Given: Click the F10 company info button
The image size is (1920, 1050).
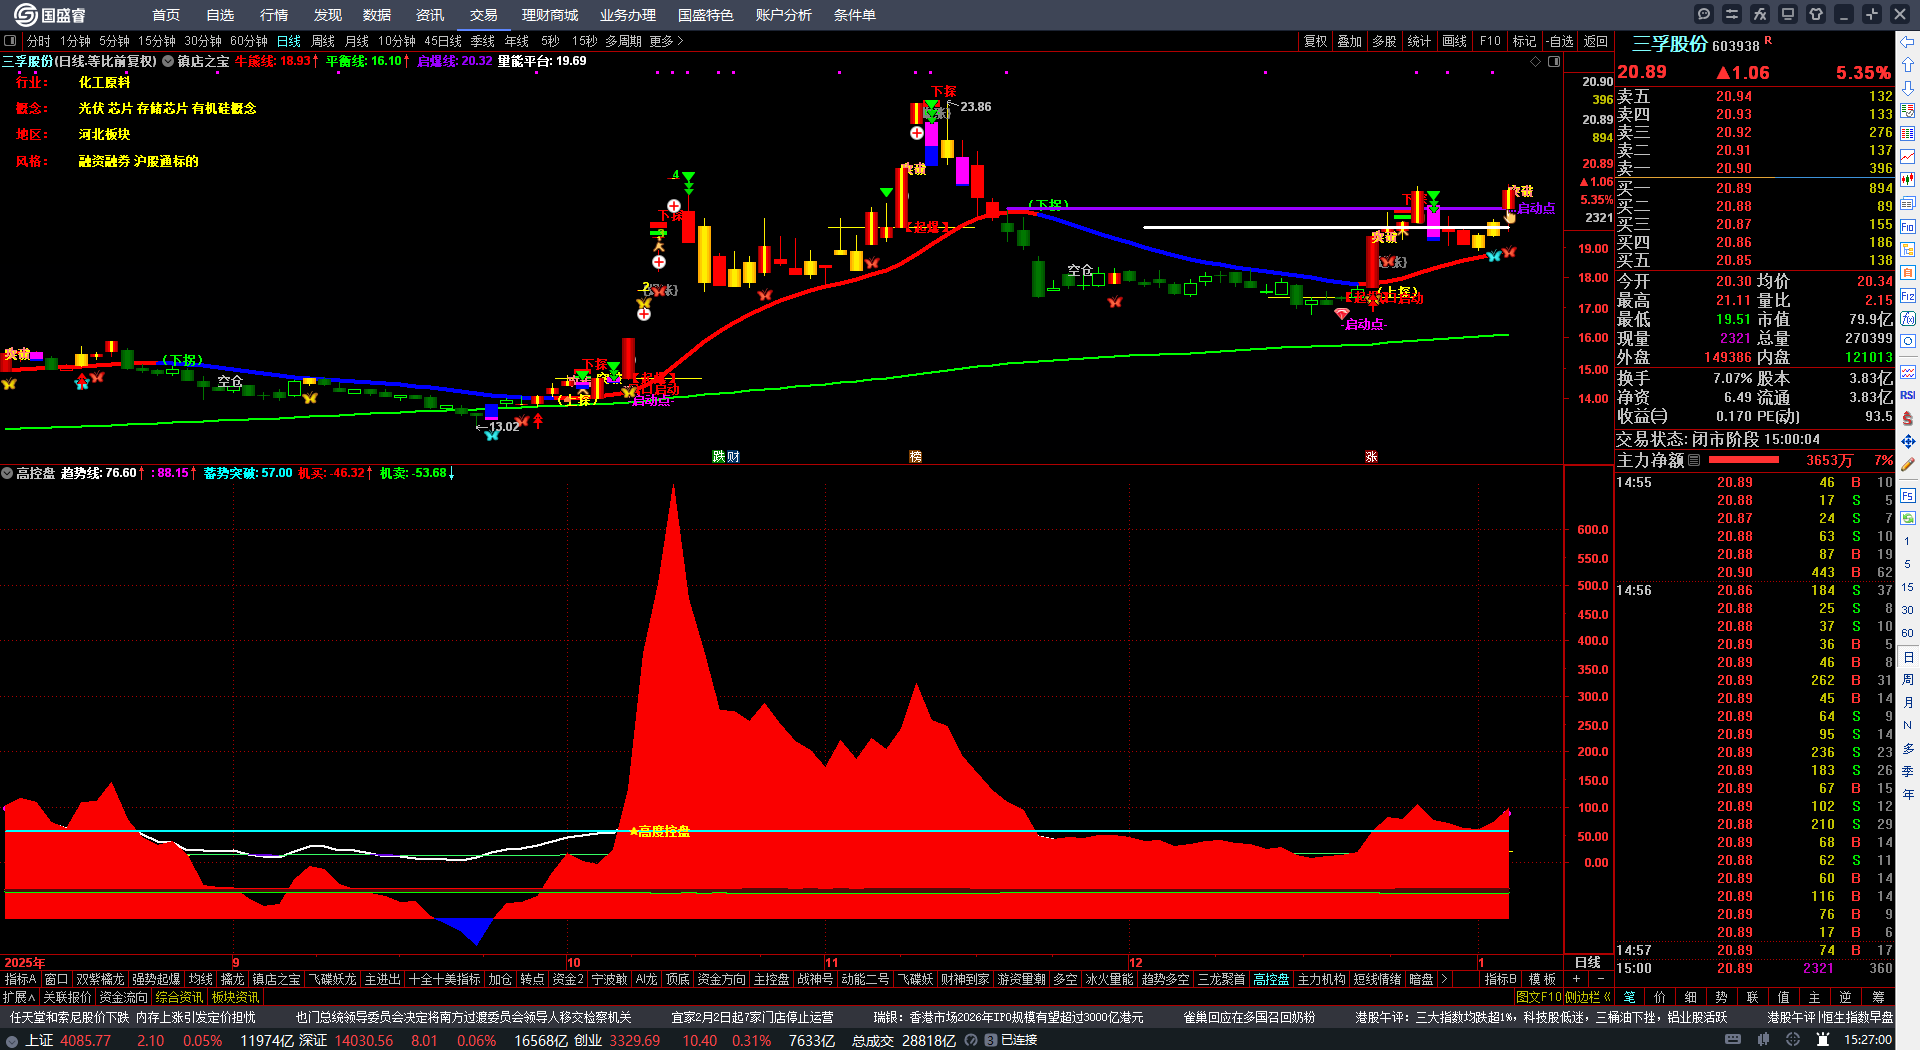Looking at the screenshot, I should point(1490,41).
